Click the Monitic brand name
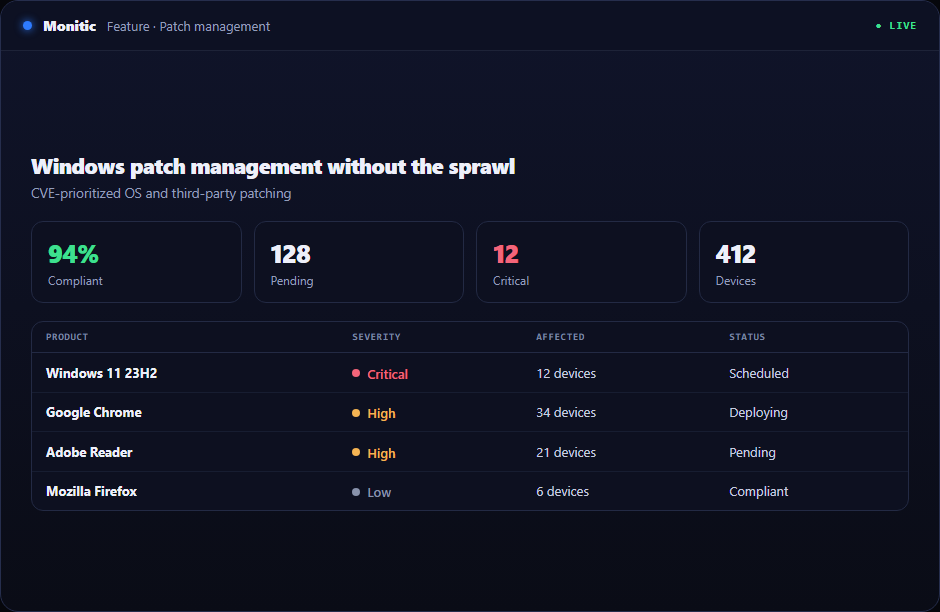Viewport: 940px width, 612px height. 70,26
